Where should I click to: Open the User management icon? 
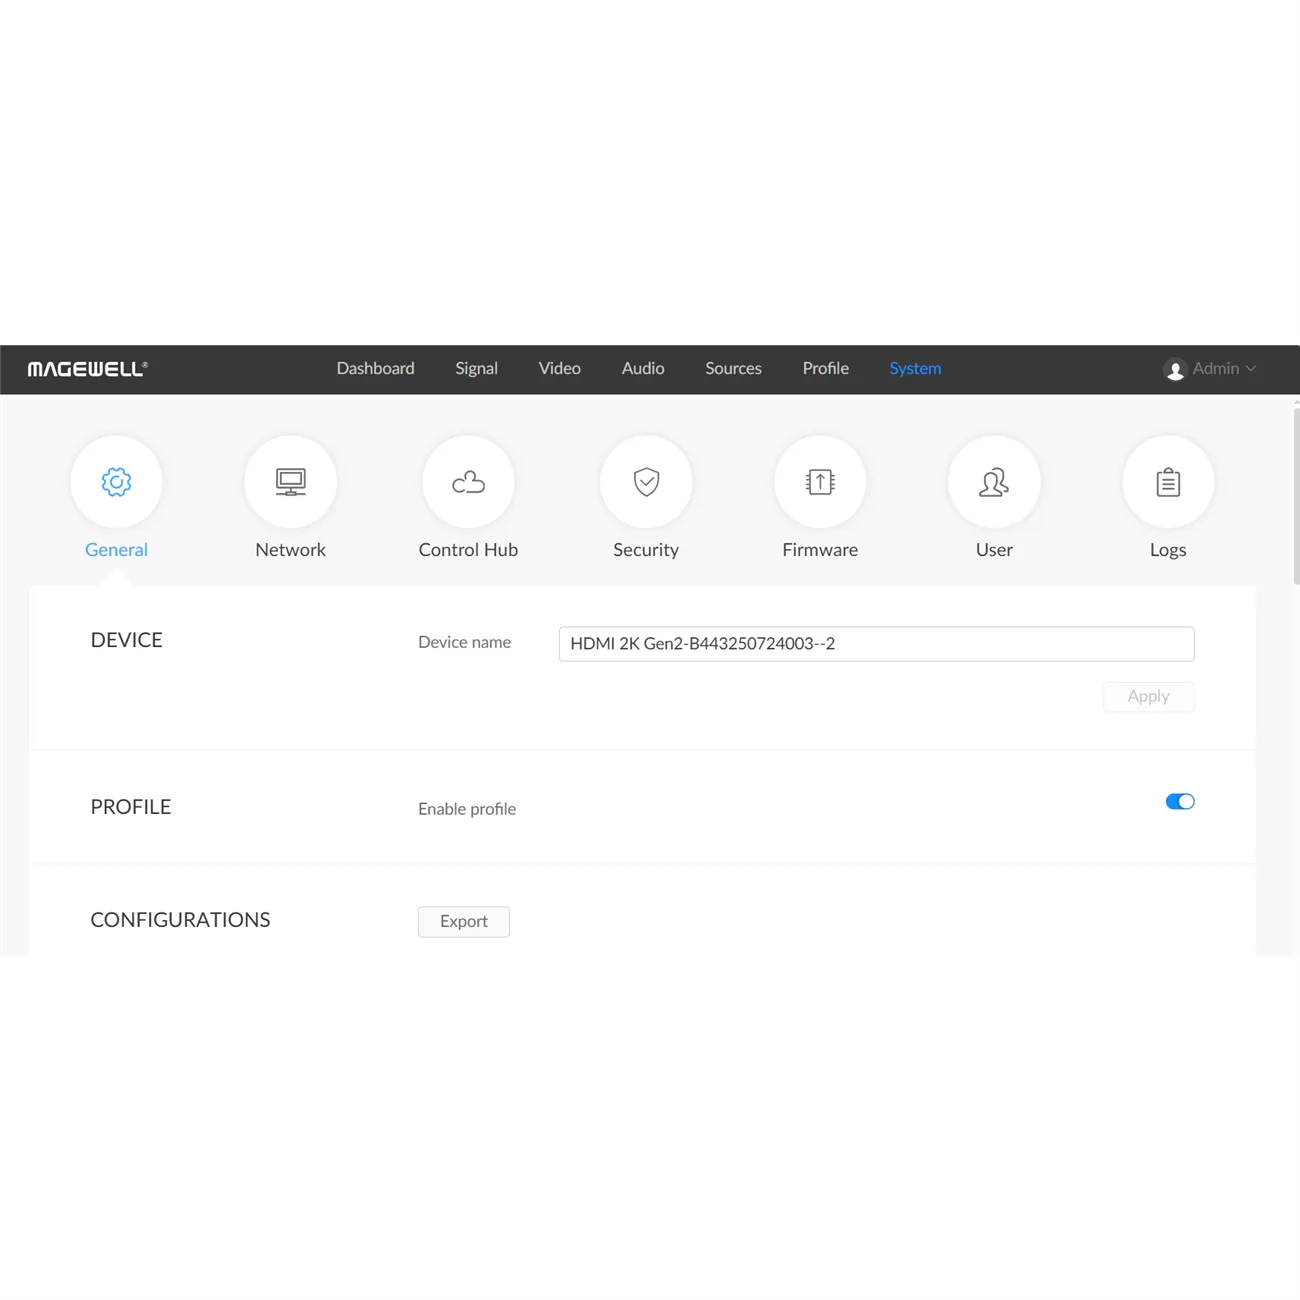[x=993, y=481]
